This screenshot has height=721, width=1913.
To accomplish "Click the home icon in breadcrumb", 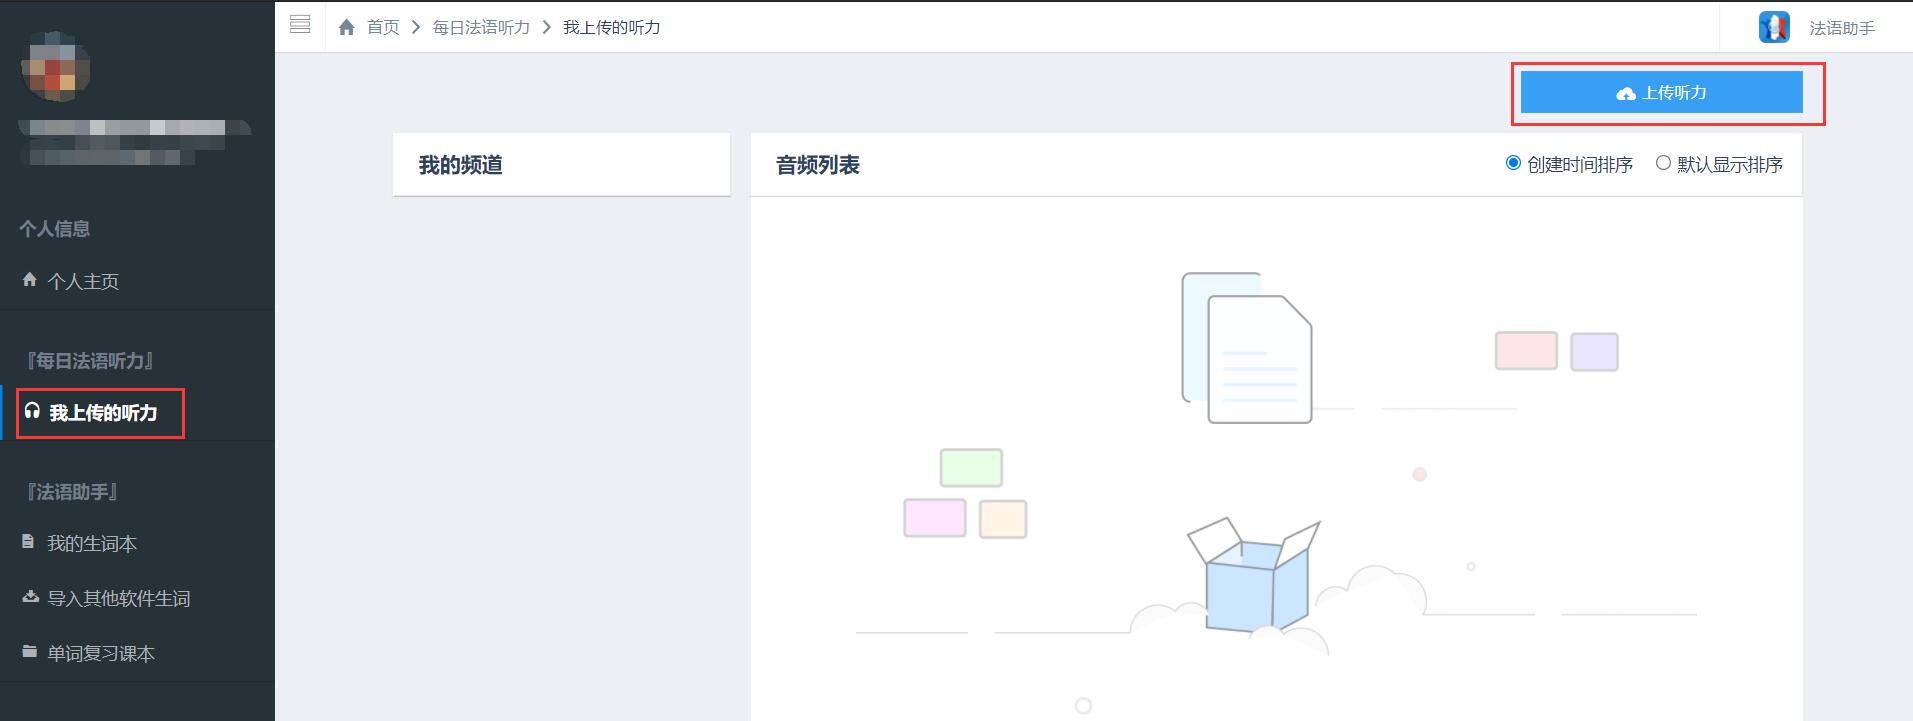I will click(x=347, y=27).
